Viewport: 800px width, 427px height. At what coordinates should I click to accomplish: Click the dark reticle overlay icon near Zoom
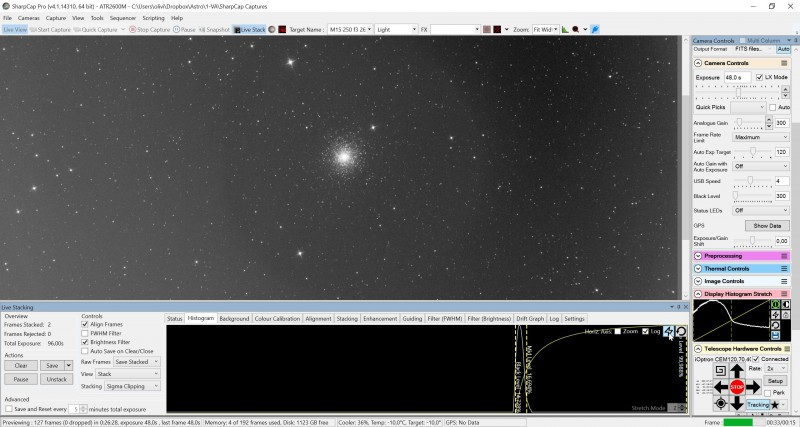[497, 30]
